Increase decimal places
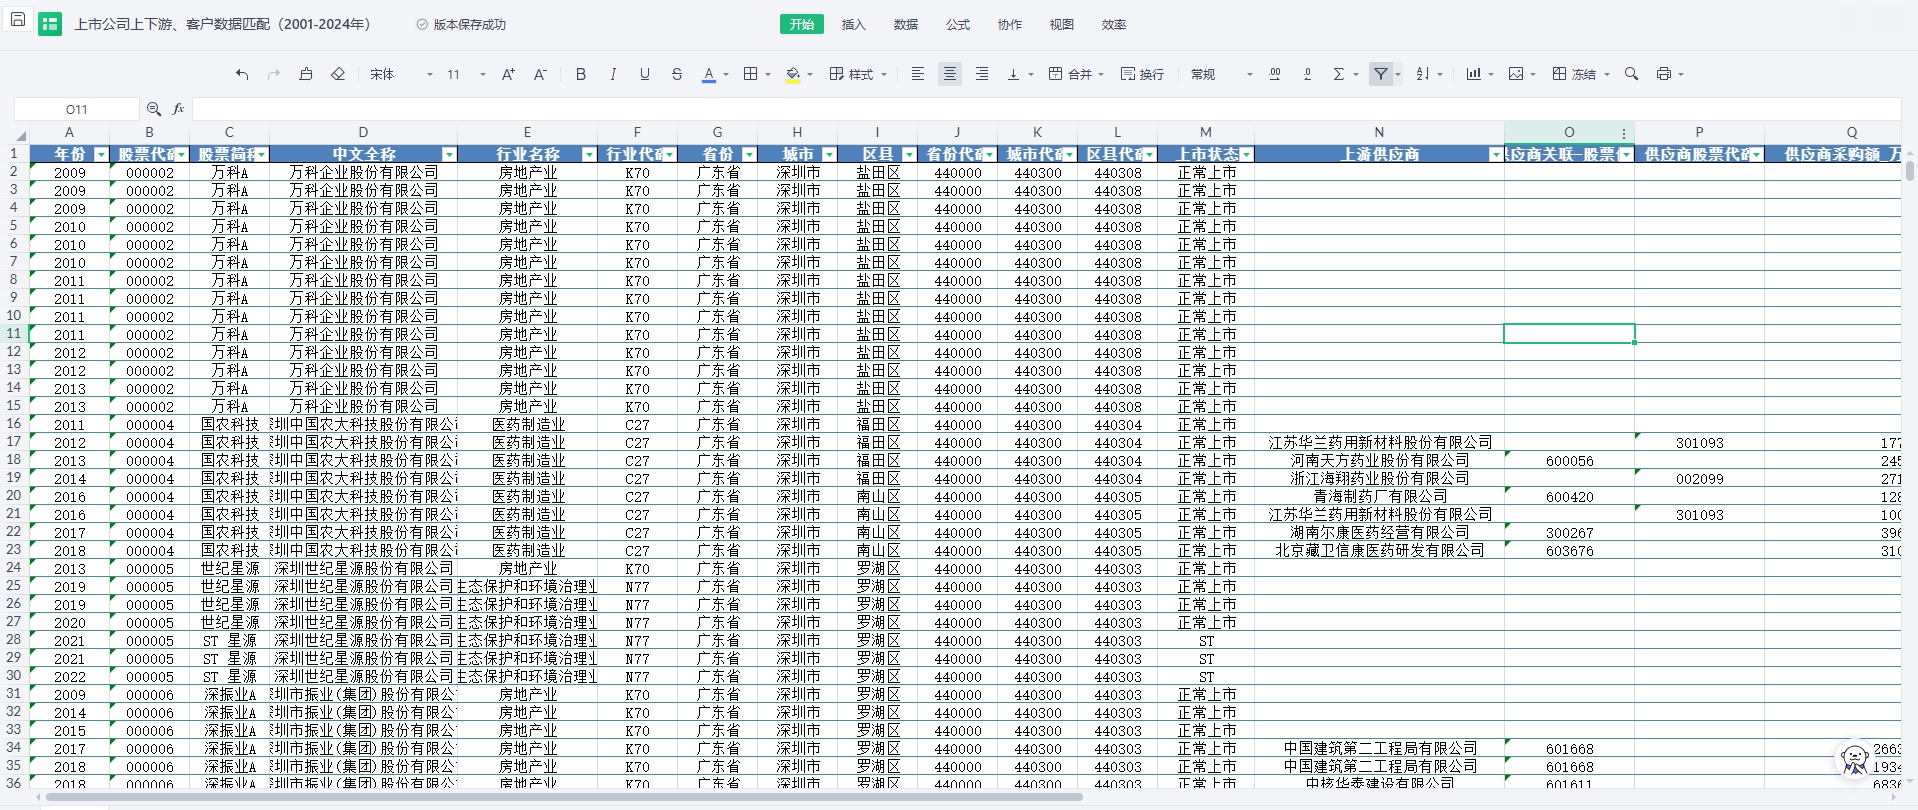The width and height of the screenshot is (1918, 810). coord(1275,74)
